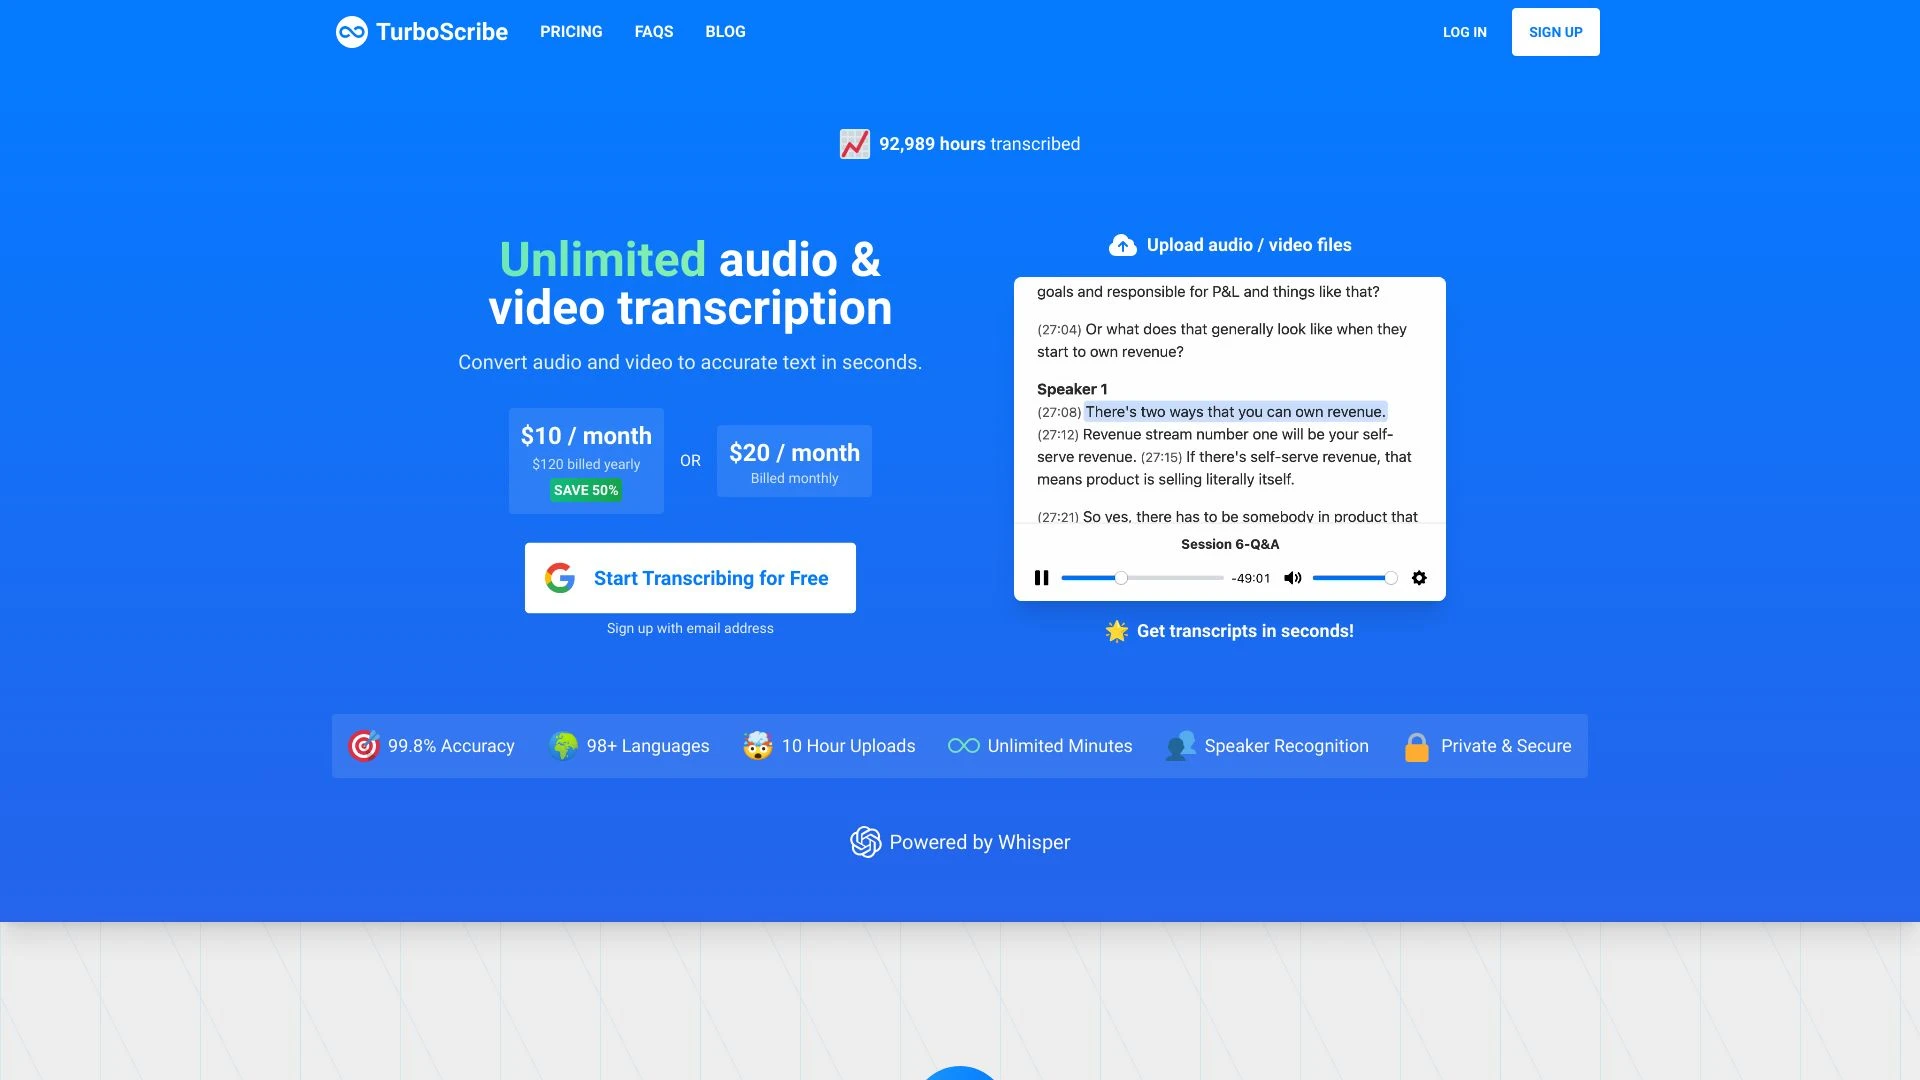Click the speaker recognition person icon

[1182, 745]
